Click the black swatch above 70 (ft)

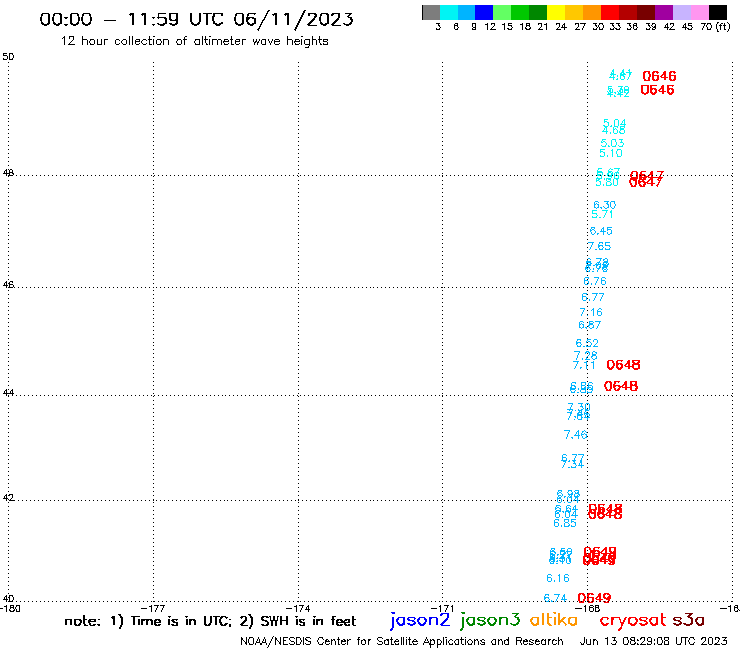(x=717, y=12)
